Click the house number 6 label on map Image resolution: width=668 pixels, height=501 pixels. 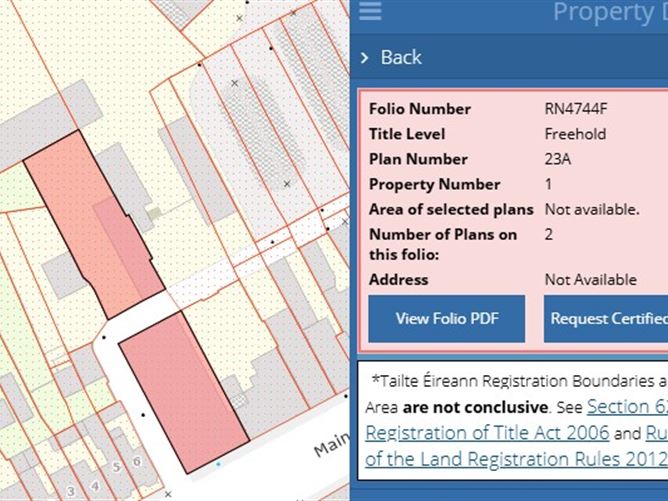[x=136, y=459]
